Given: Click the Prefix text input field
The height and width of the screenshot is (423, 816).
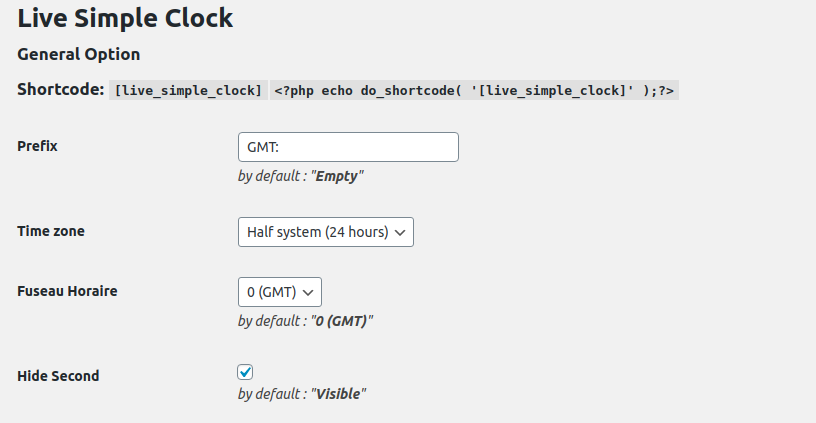Looking at the screenshot, I should click(347, 147).
